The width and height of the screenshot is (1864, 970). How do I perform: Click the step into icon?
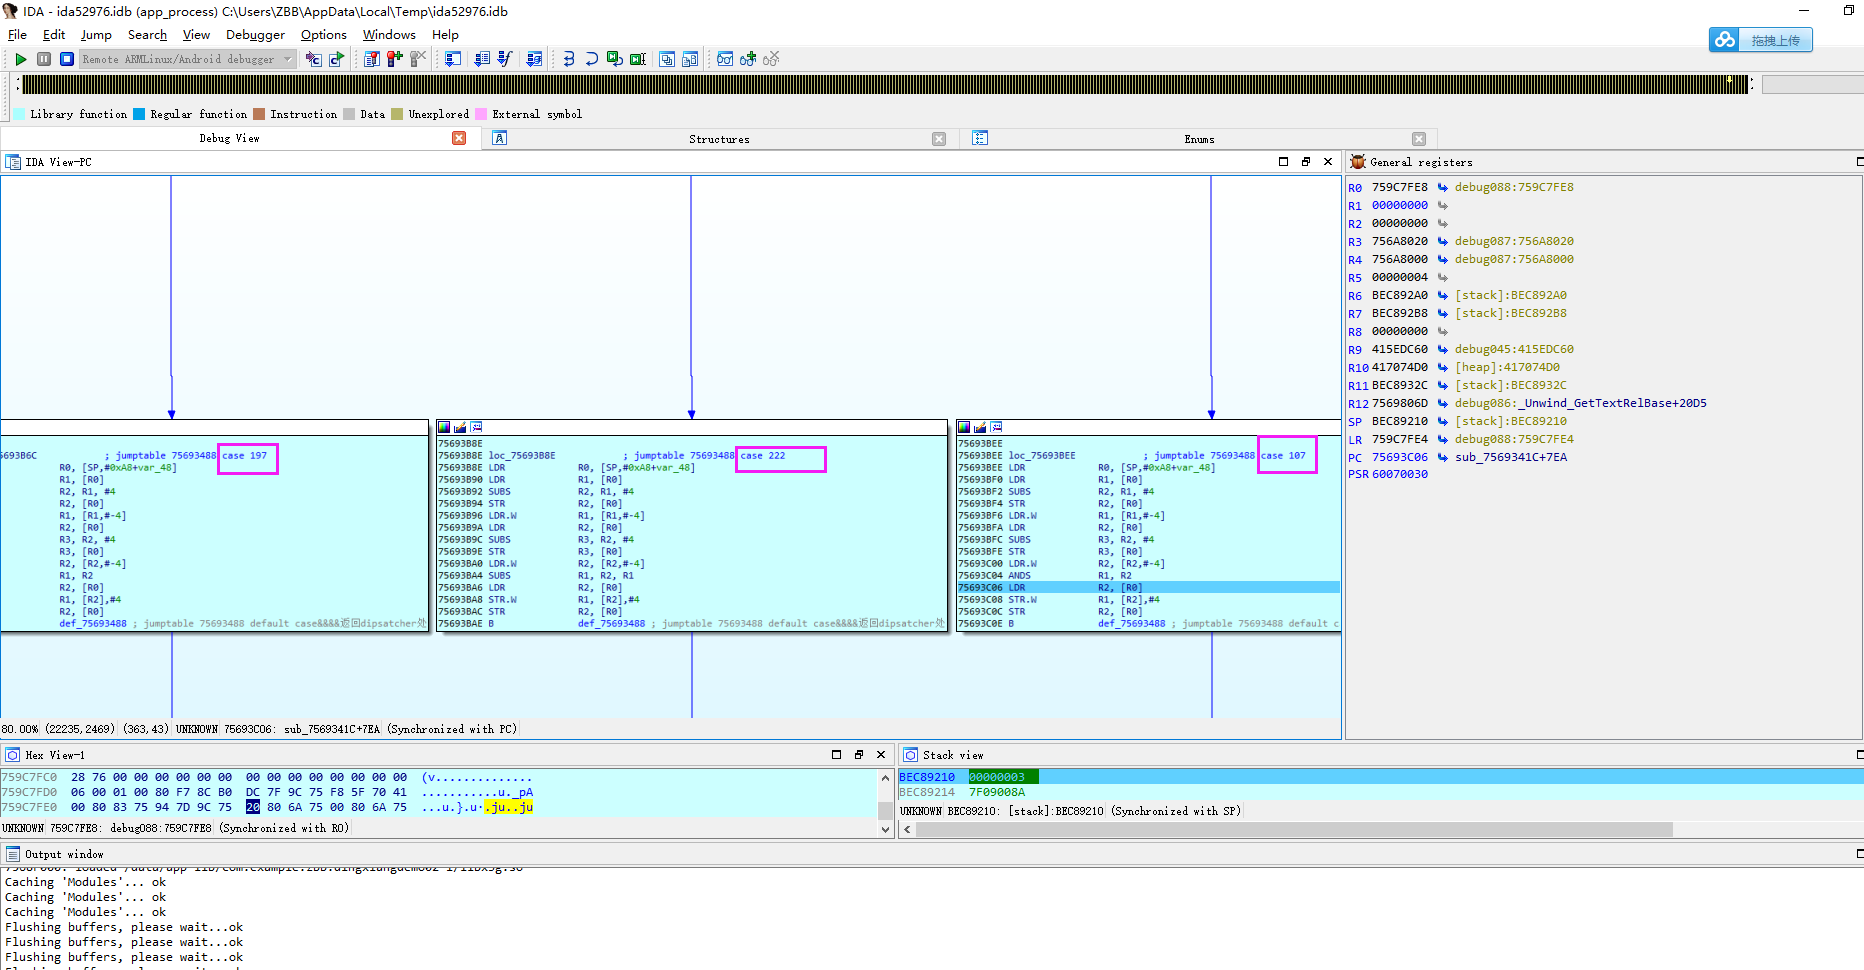coord(568,59)
